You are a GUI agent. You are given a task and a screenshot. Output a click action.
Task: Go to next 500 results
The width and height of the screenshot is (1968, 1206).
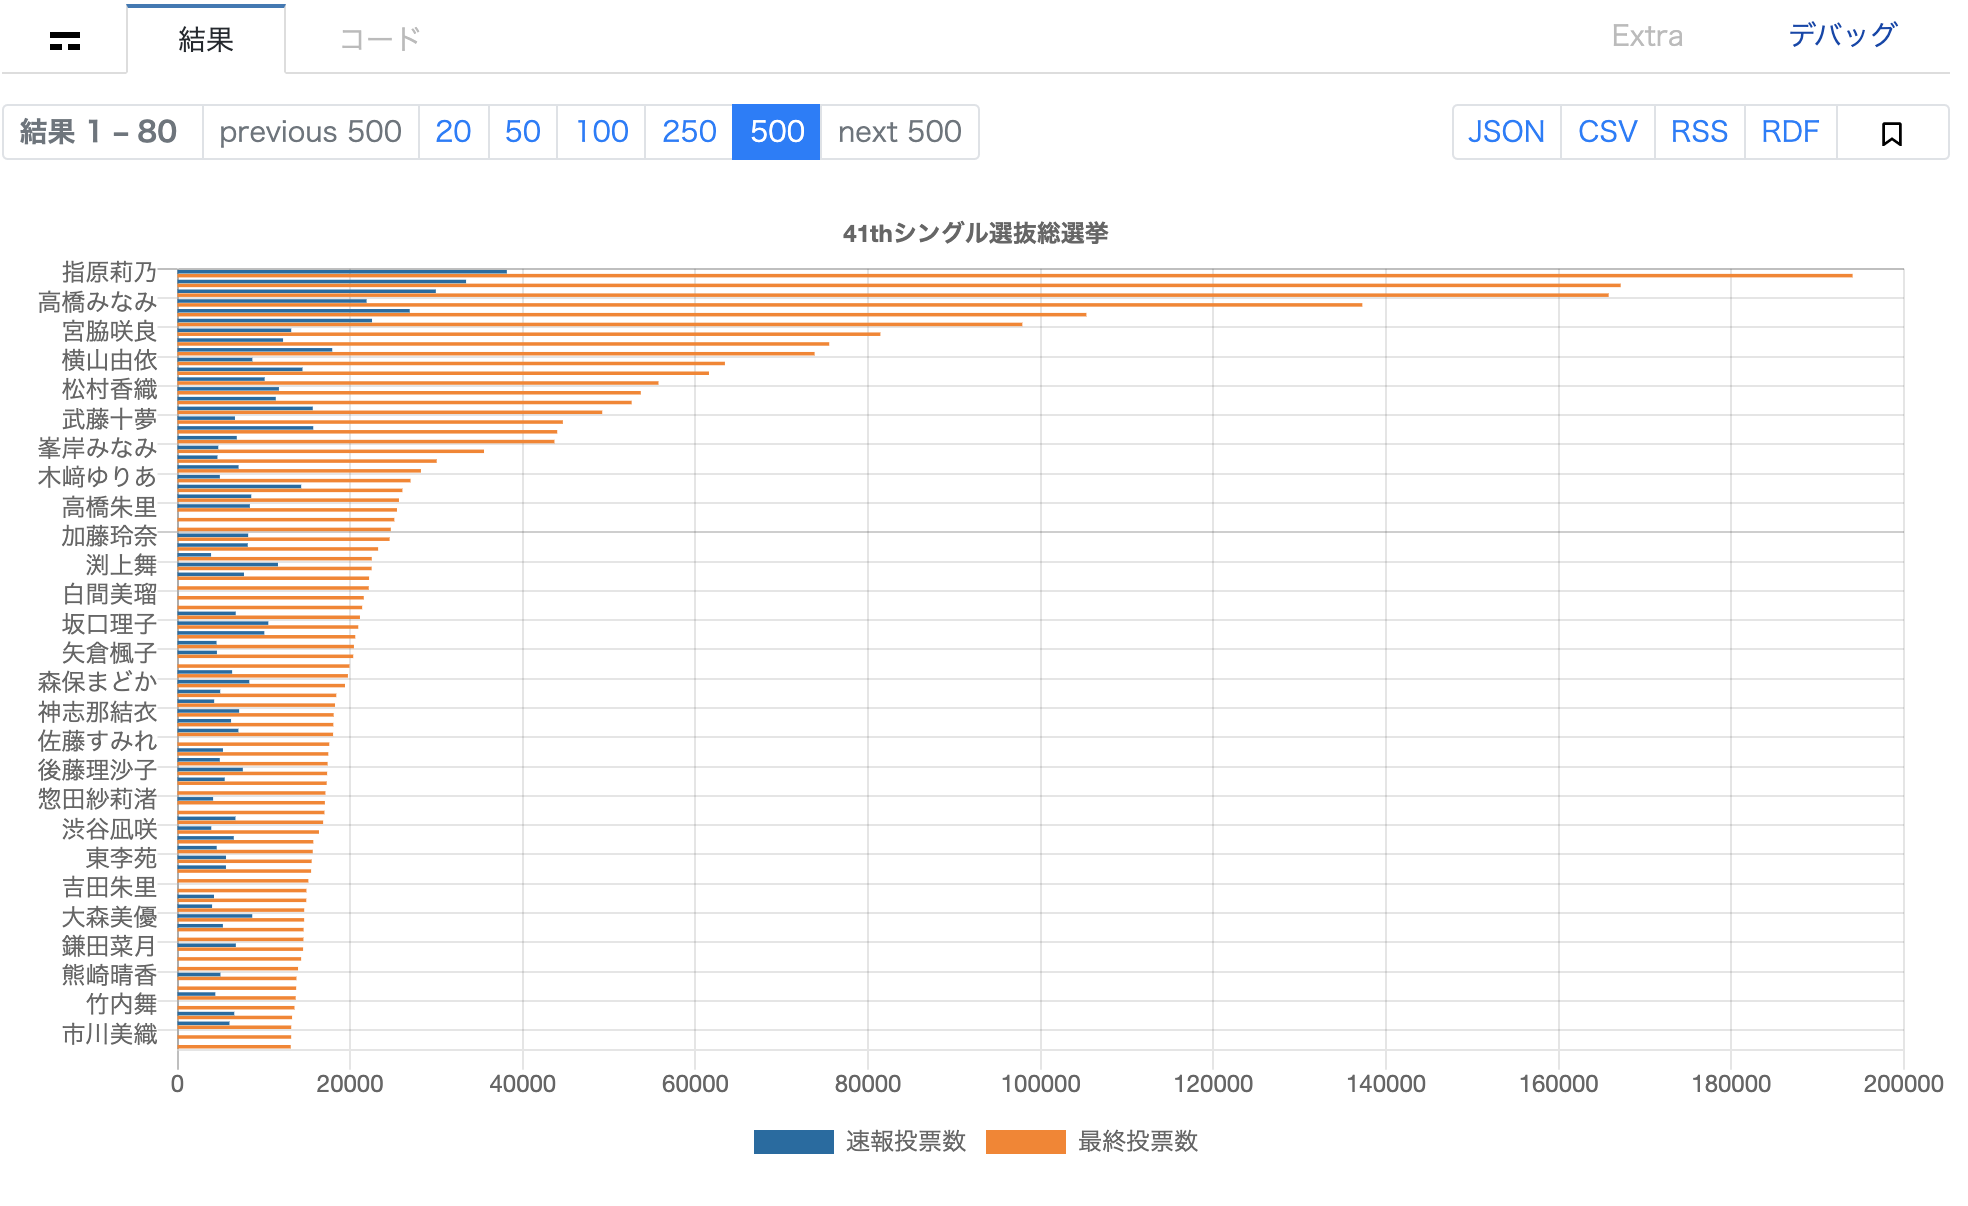pyautogui.click(x=899, y=132)
